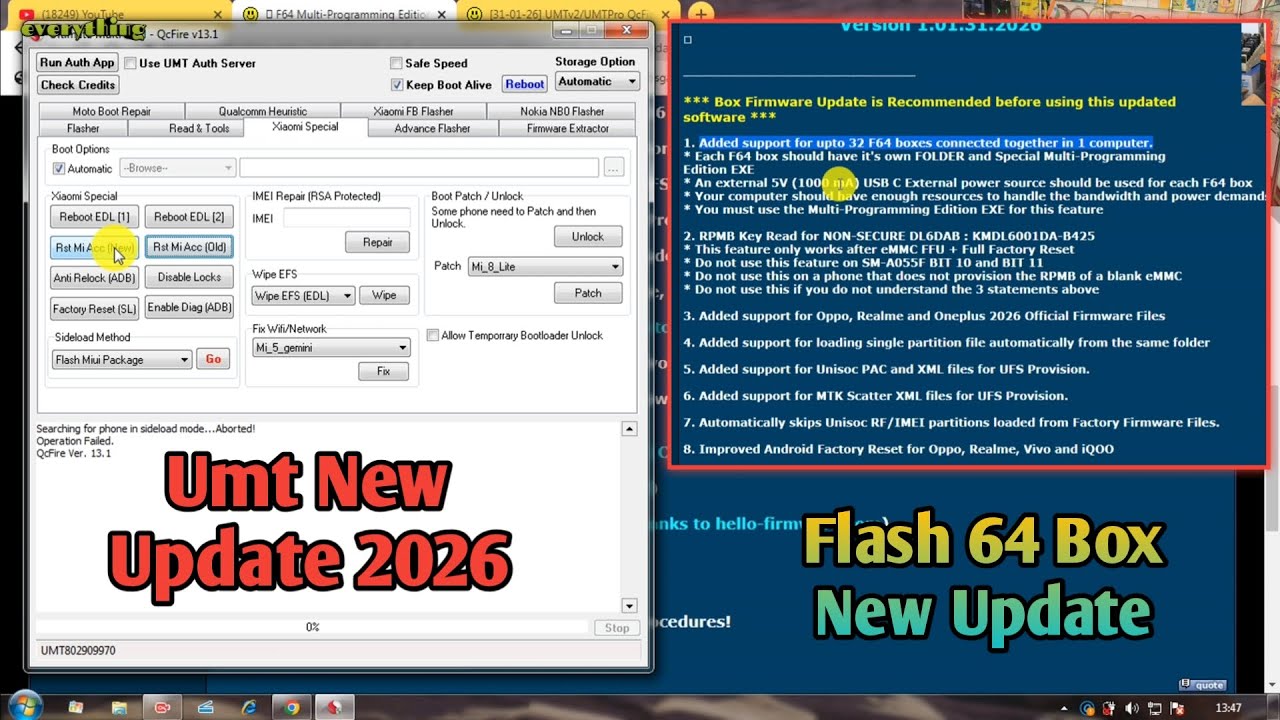
Task: Enable Allow Temporary Bootloader Unlock checkbox
Action: (433, 336)
